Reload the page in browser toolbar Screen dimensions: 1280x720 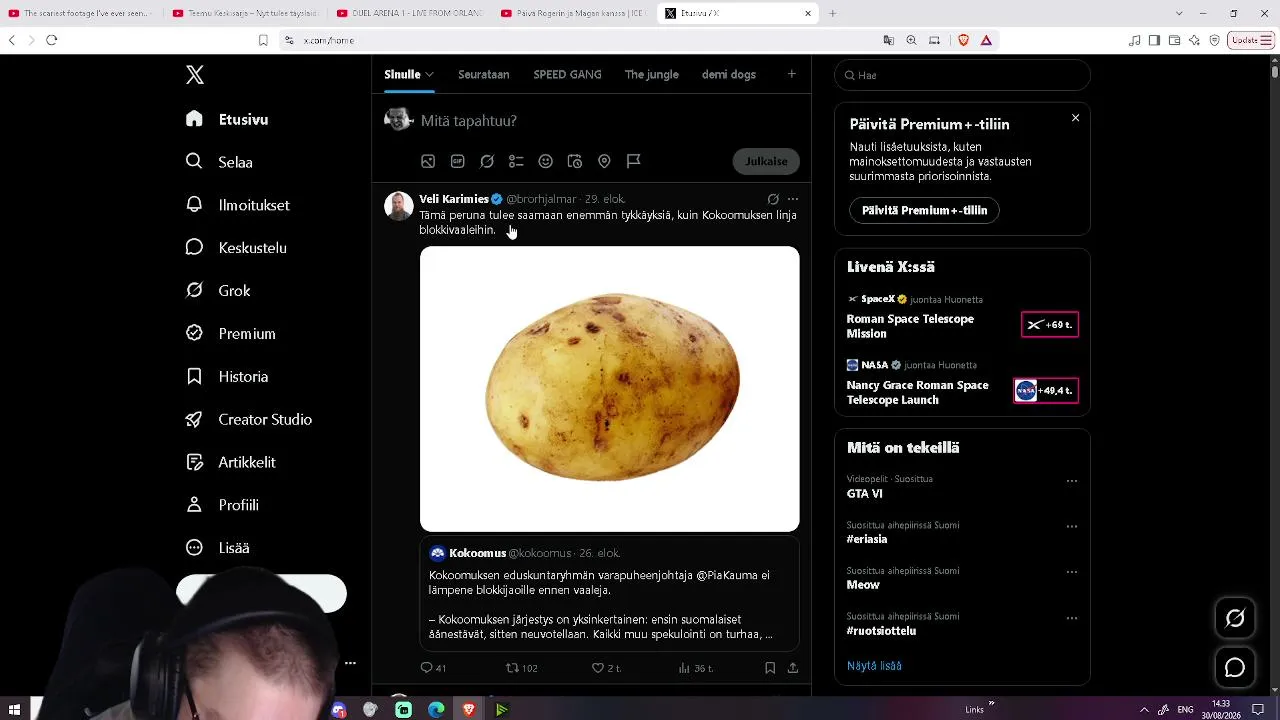[x=52, y=40]
